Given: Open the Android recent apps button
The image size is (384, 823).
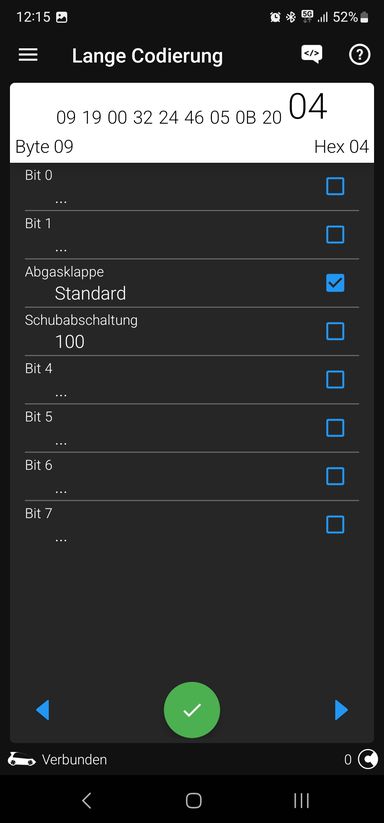Looking at the screenshot, I should click(x=301, y=800).
